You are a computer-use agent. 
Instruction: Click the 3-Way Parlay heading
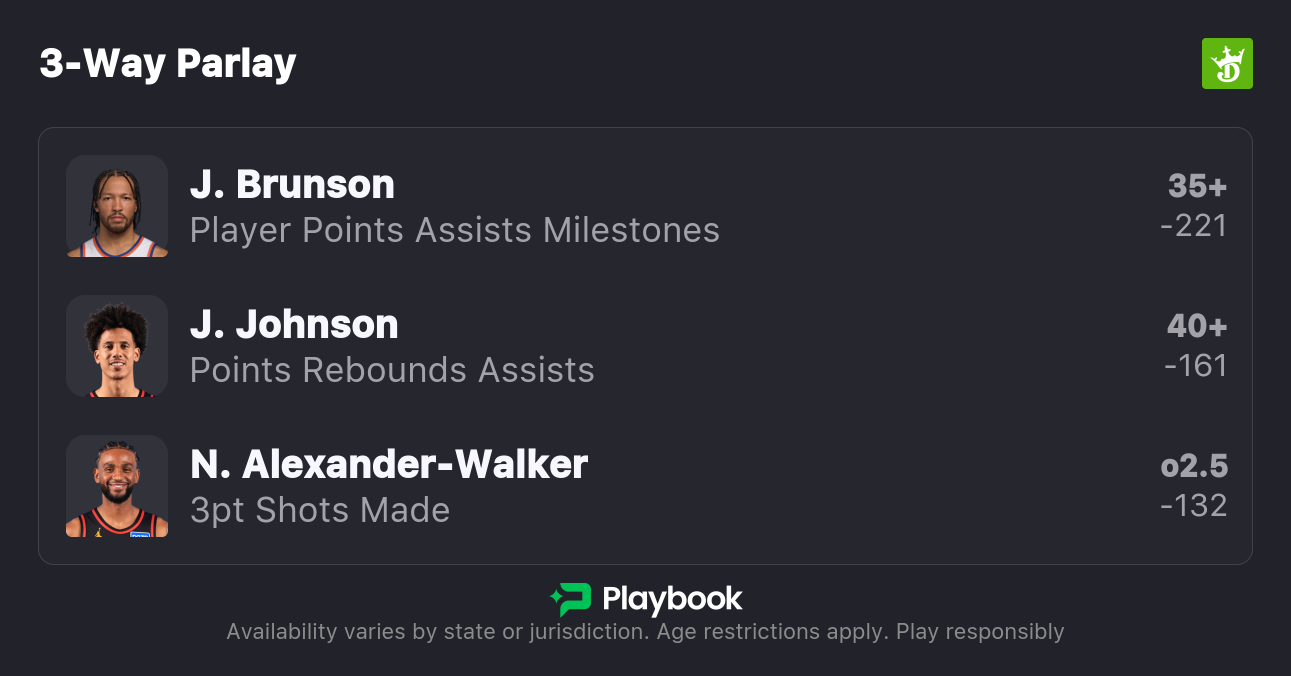(x=168, y=64)
